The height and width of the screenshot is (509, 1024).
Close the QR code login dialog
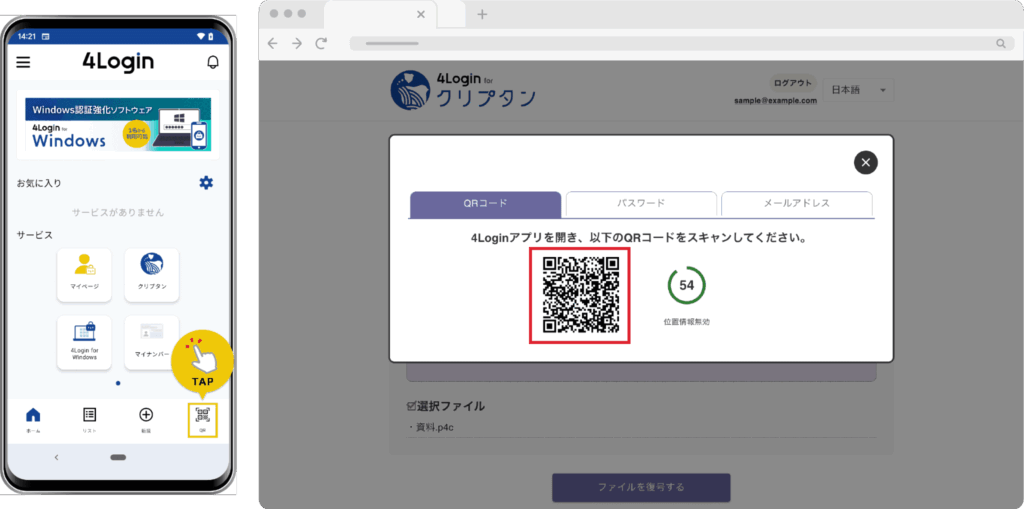point(866,162)
